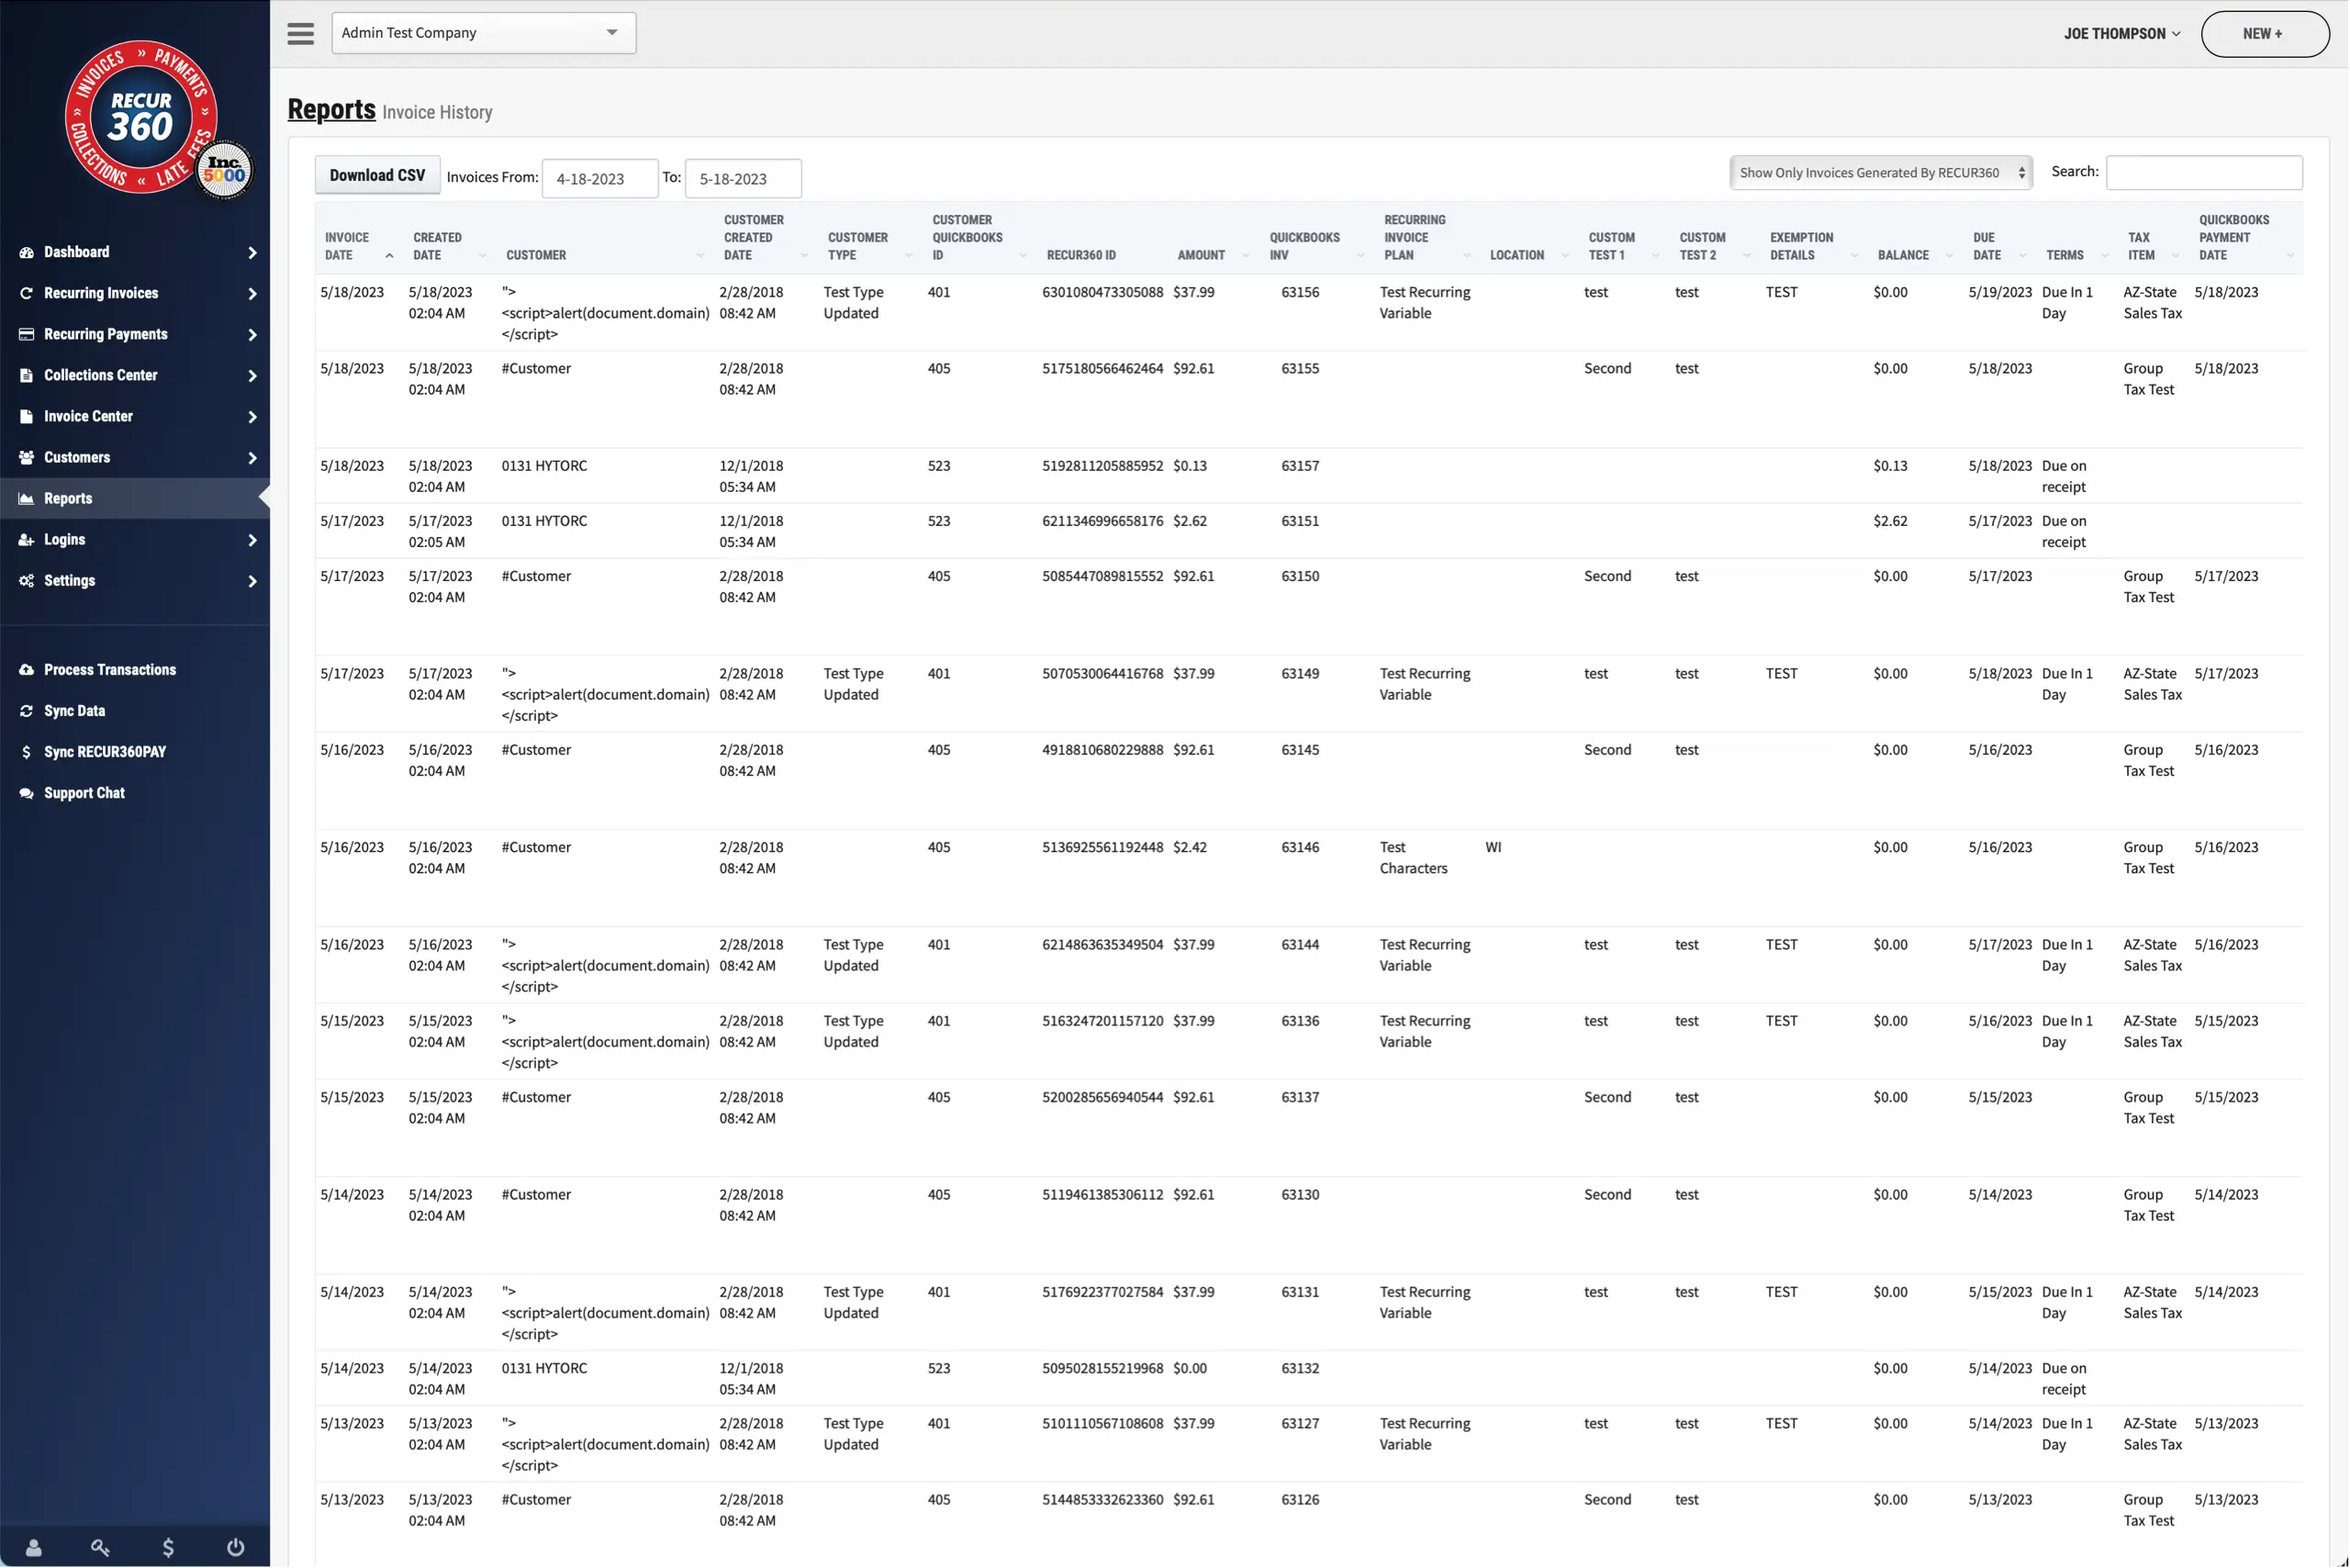Click the Invoice Center file icon
The height and width of the screenshot is (1568, 2350).
(27, 416)
